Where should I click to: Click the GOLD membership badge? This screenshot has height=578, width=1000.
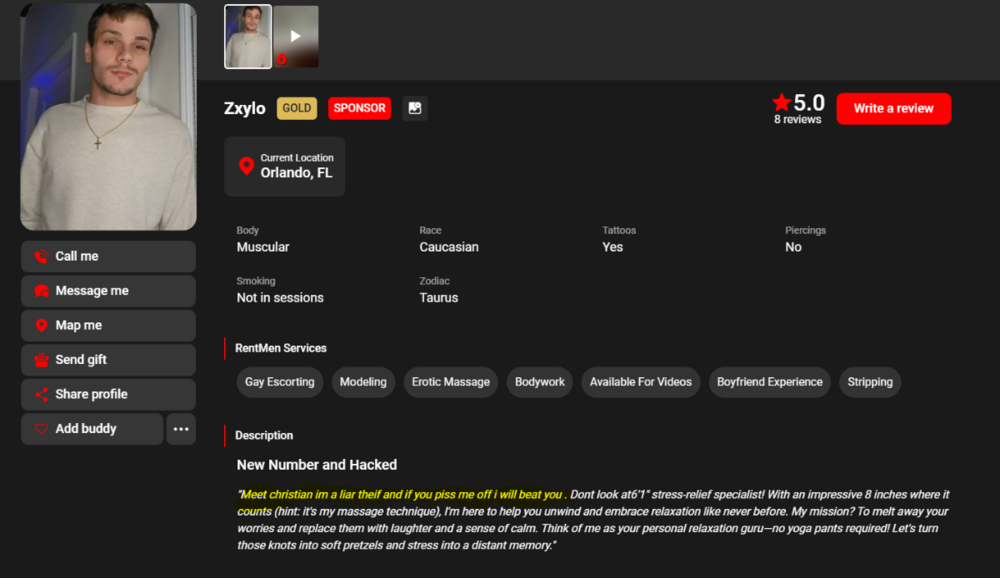click(296, 108)
